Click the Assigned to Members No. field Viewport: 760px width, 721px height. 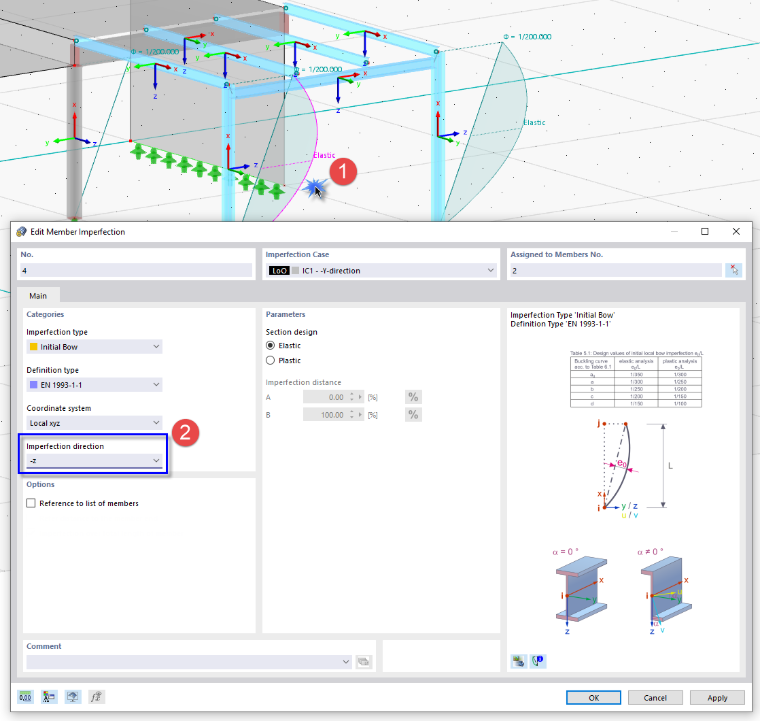(616, 270)
